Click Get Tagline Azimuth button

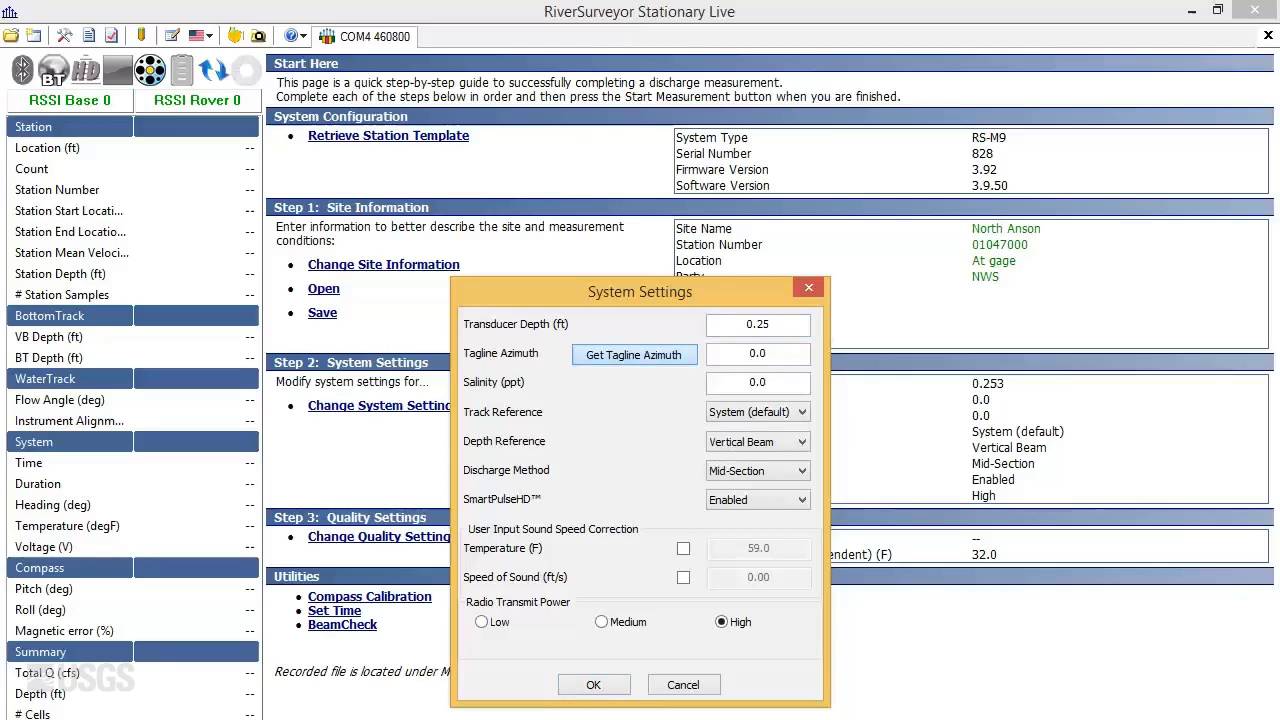pyautogui.click(x=634, y=354)
